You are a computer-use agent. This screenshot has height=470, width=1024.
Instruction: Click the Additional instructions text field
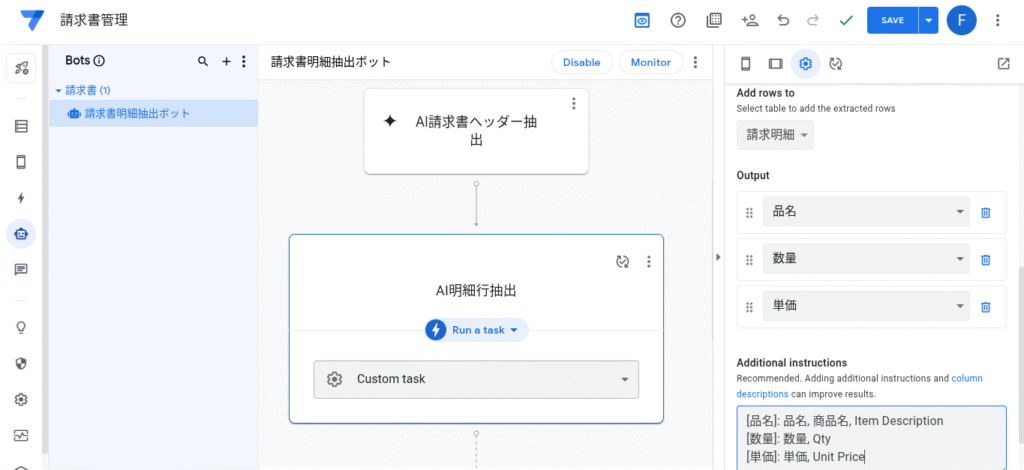870,438
